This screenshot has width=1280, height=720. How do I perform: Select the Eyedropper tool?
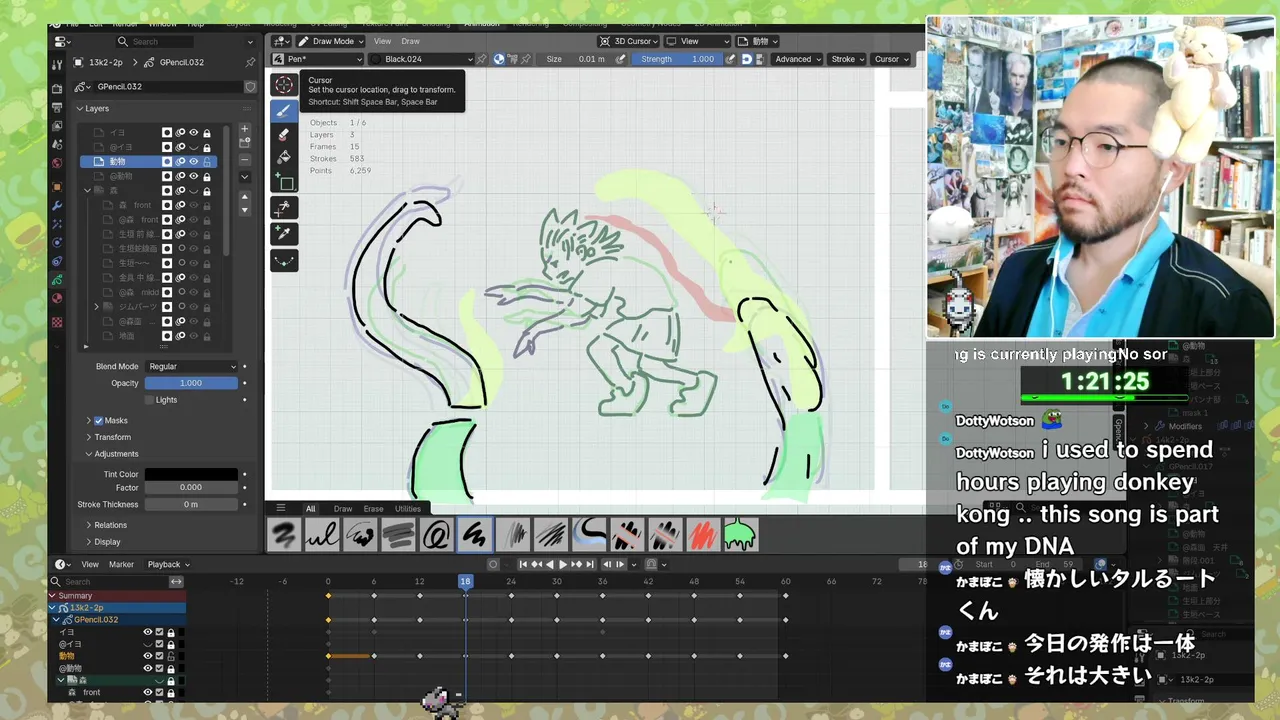[284, 232]
